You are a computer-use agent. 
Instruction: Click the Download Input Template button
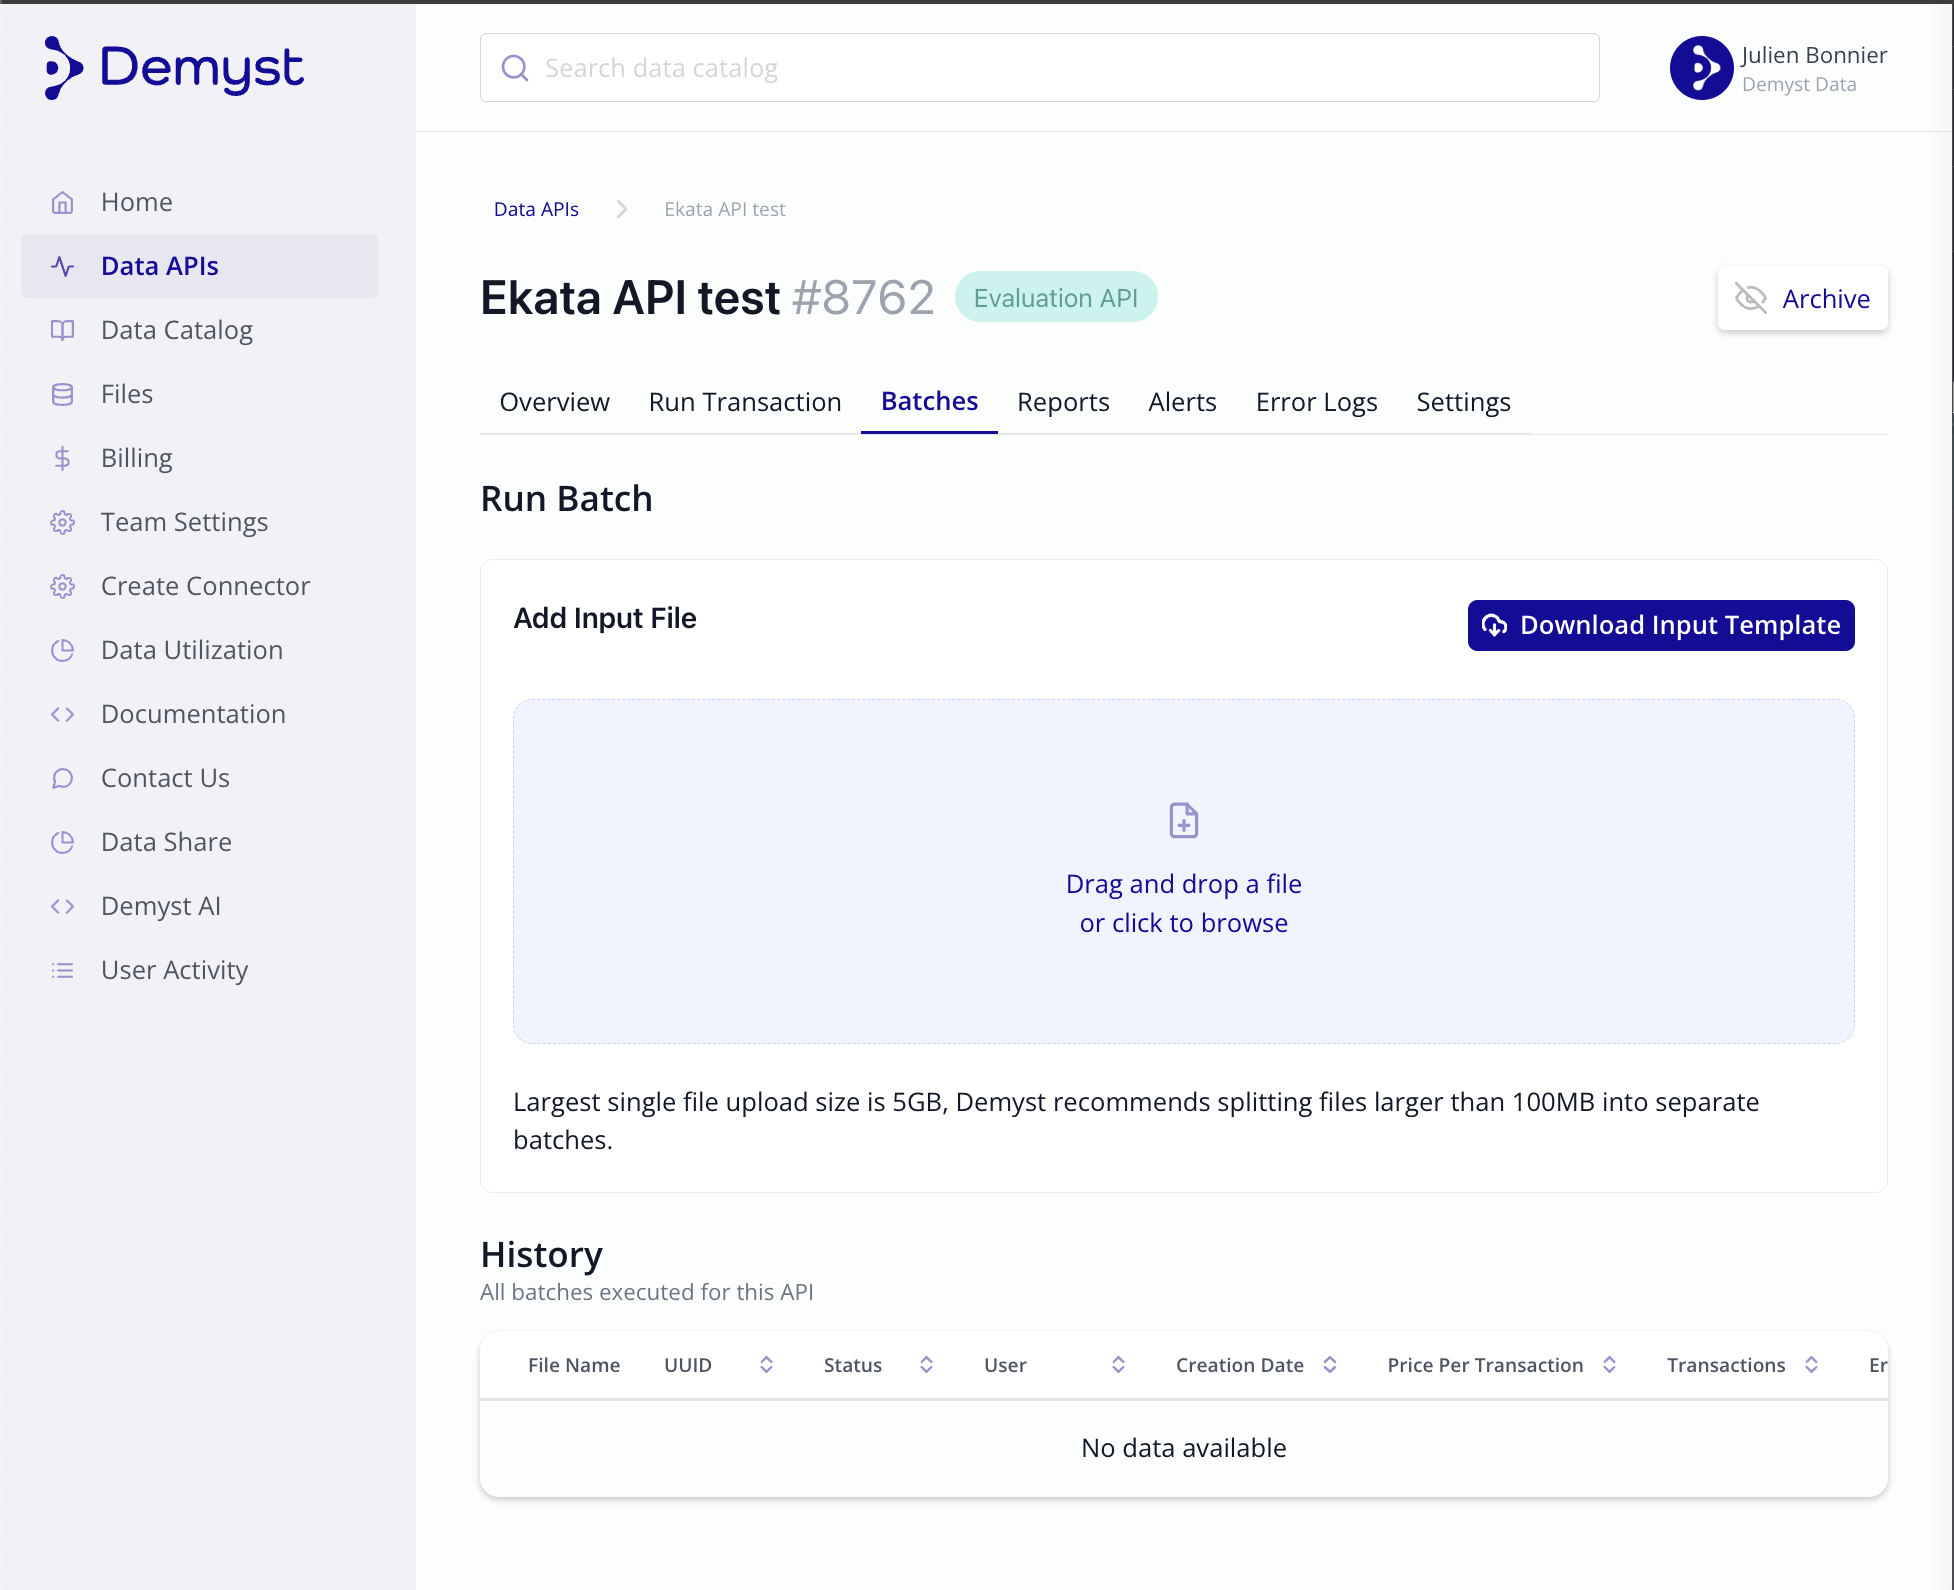tap(1660, 625)
